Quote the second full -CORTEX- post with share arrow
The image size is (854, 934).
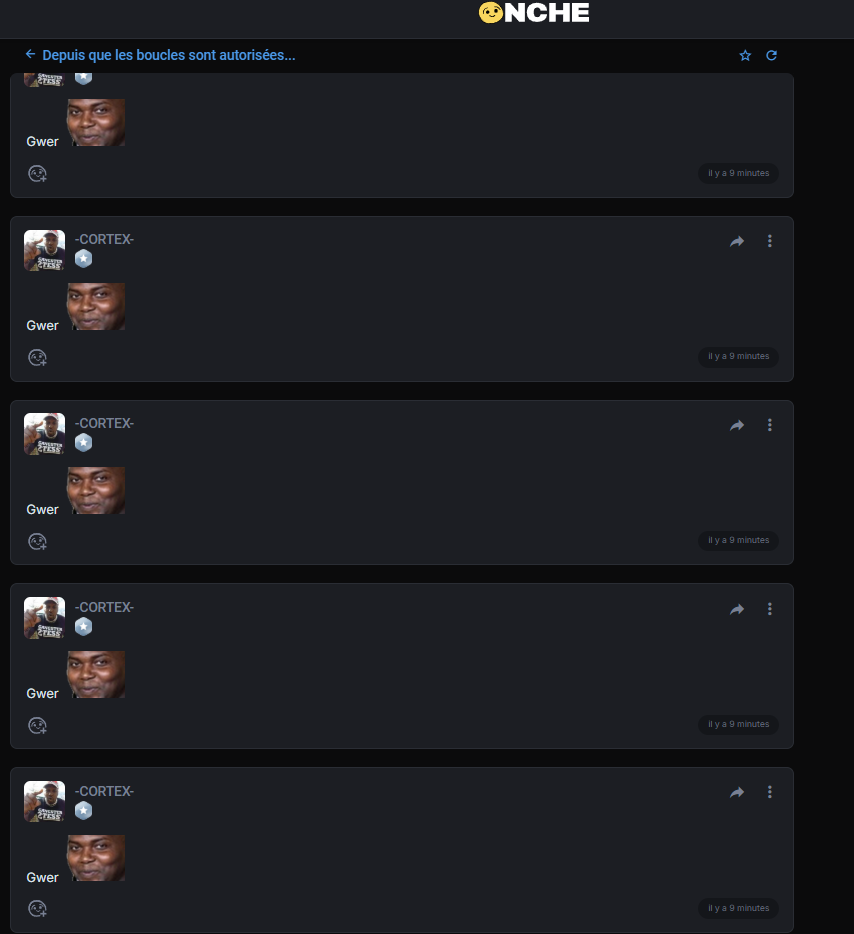click(737, 425)
